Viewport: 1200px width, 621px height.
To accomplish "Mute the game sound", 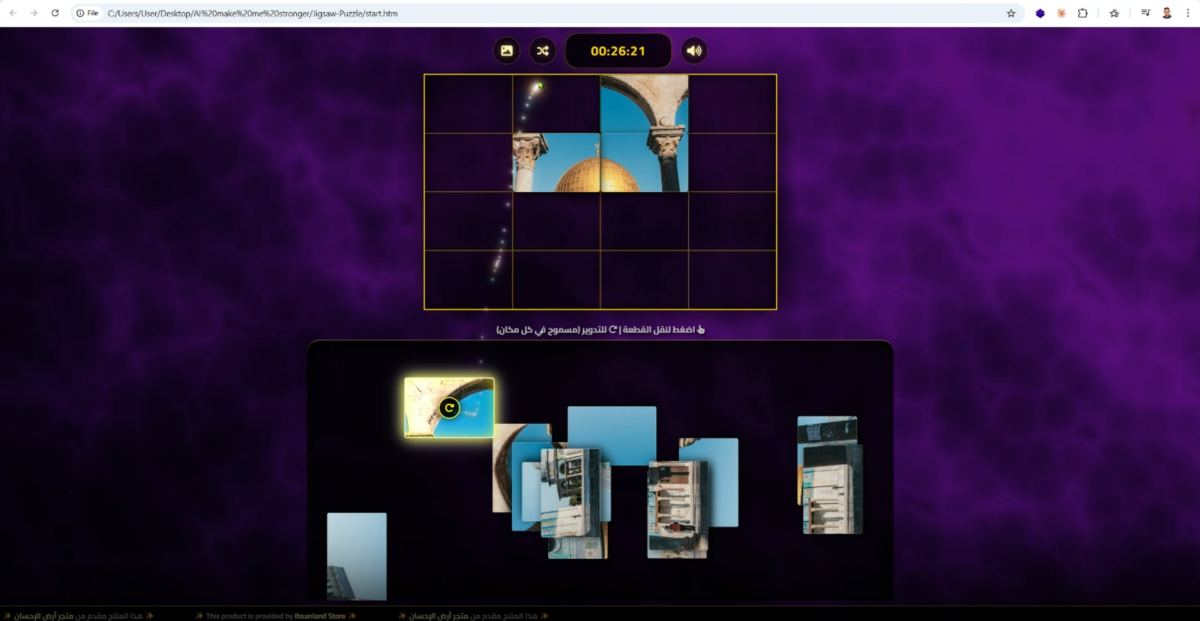I will [694, 51].
